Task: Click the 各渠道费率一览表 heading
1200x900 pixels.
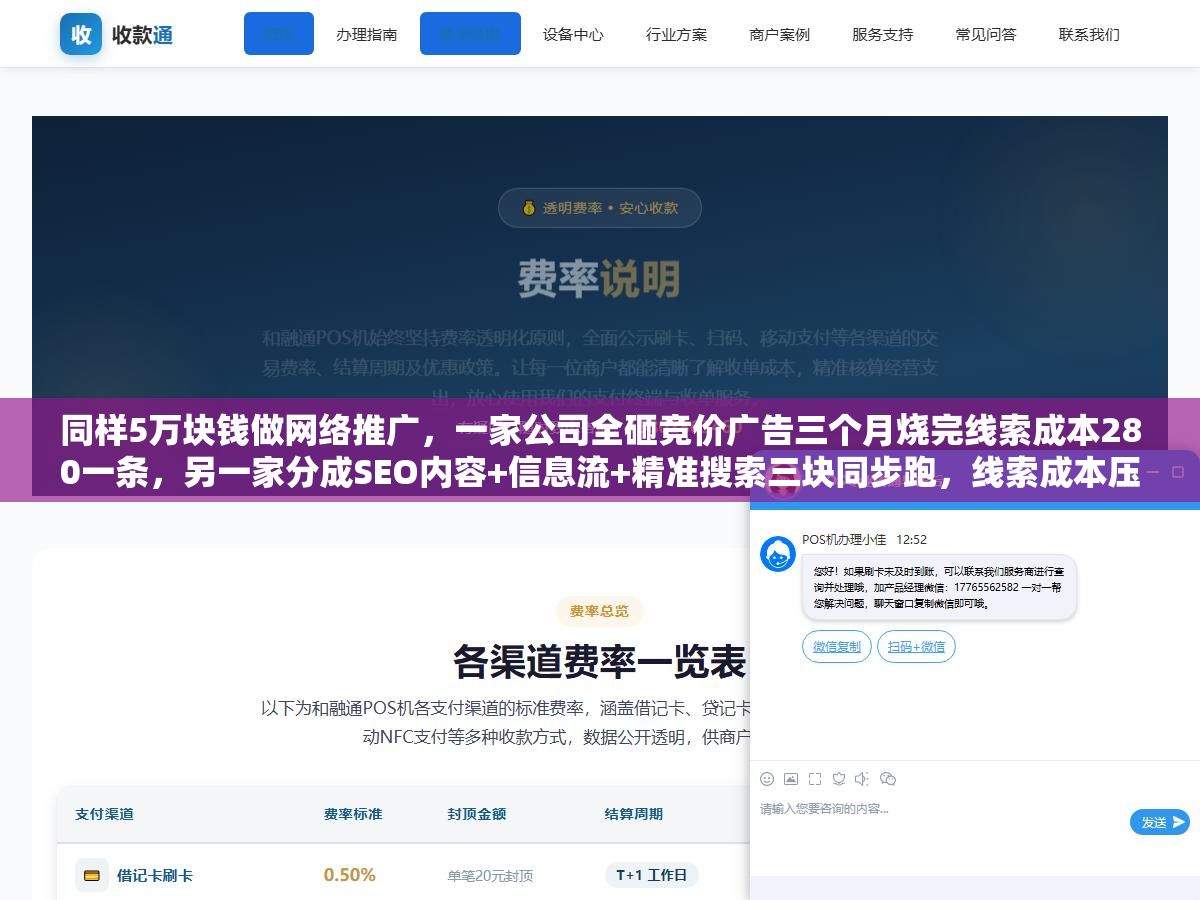Action: [x=600, y=662]
